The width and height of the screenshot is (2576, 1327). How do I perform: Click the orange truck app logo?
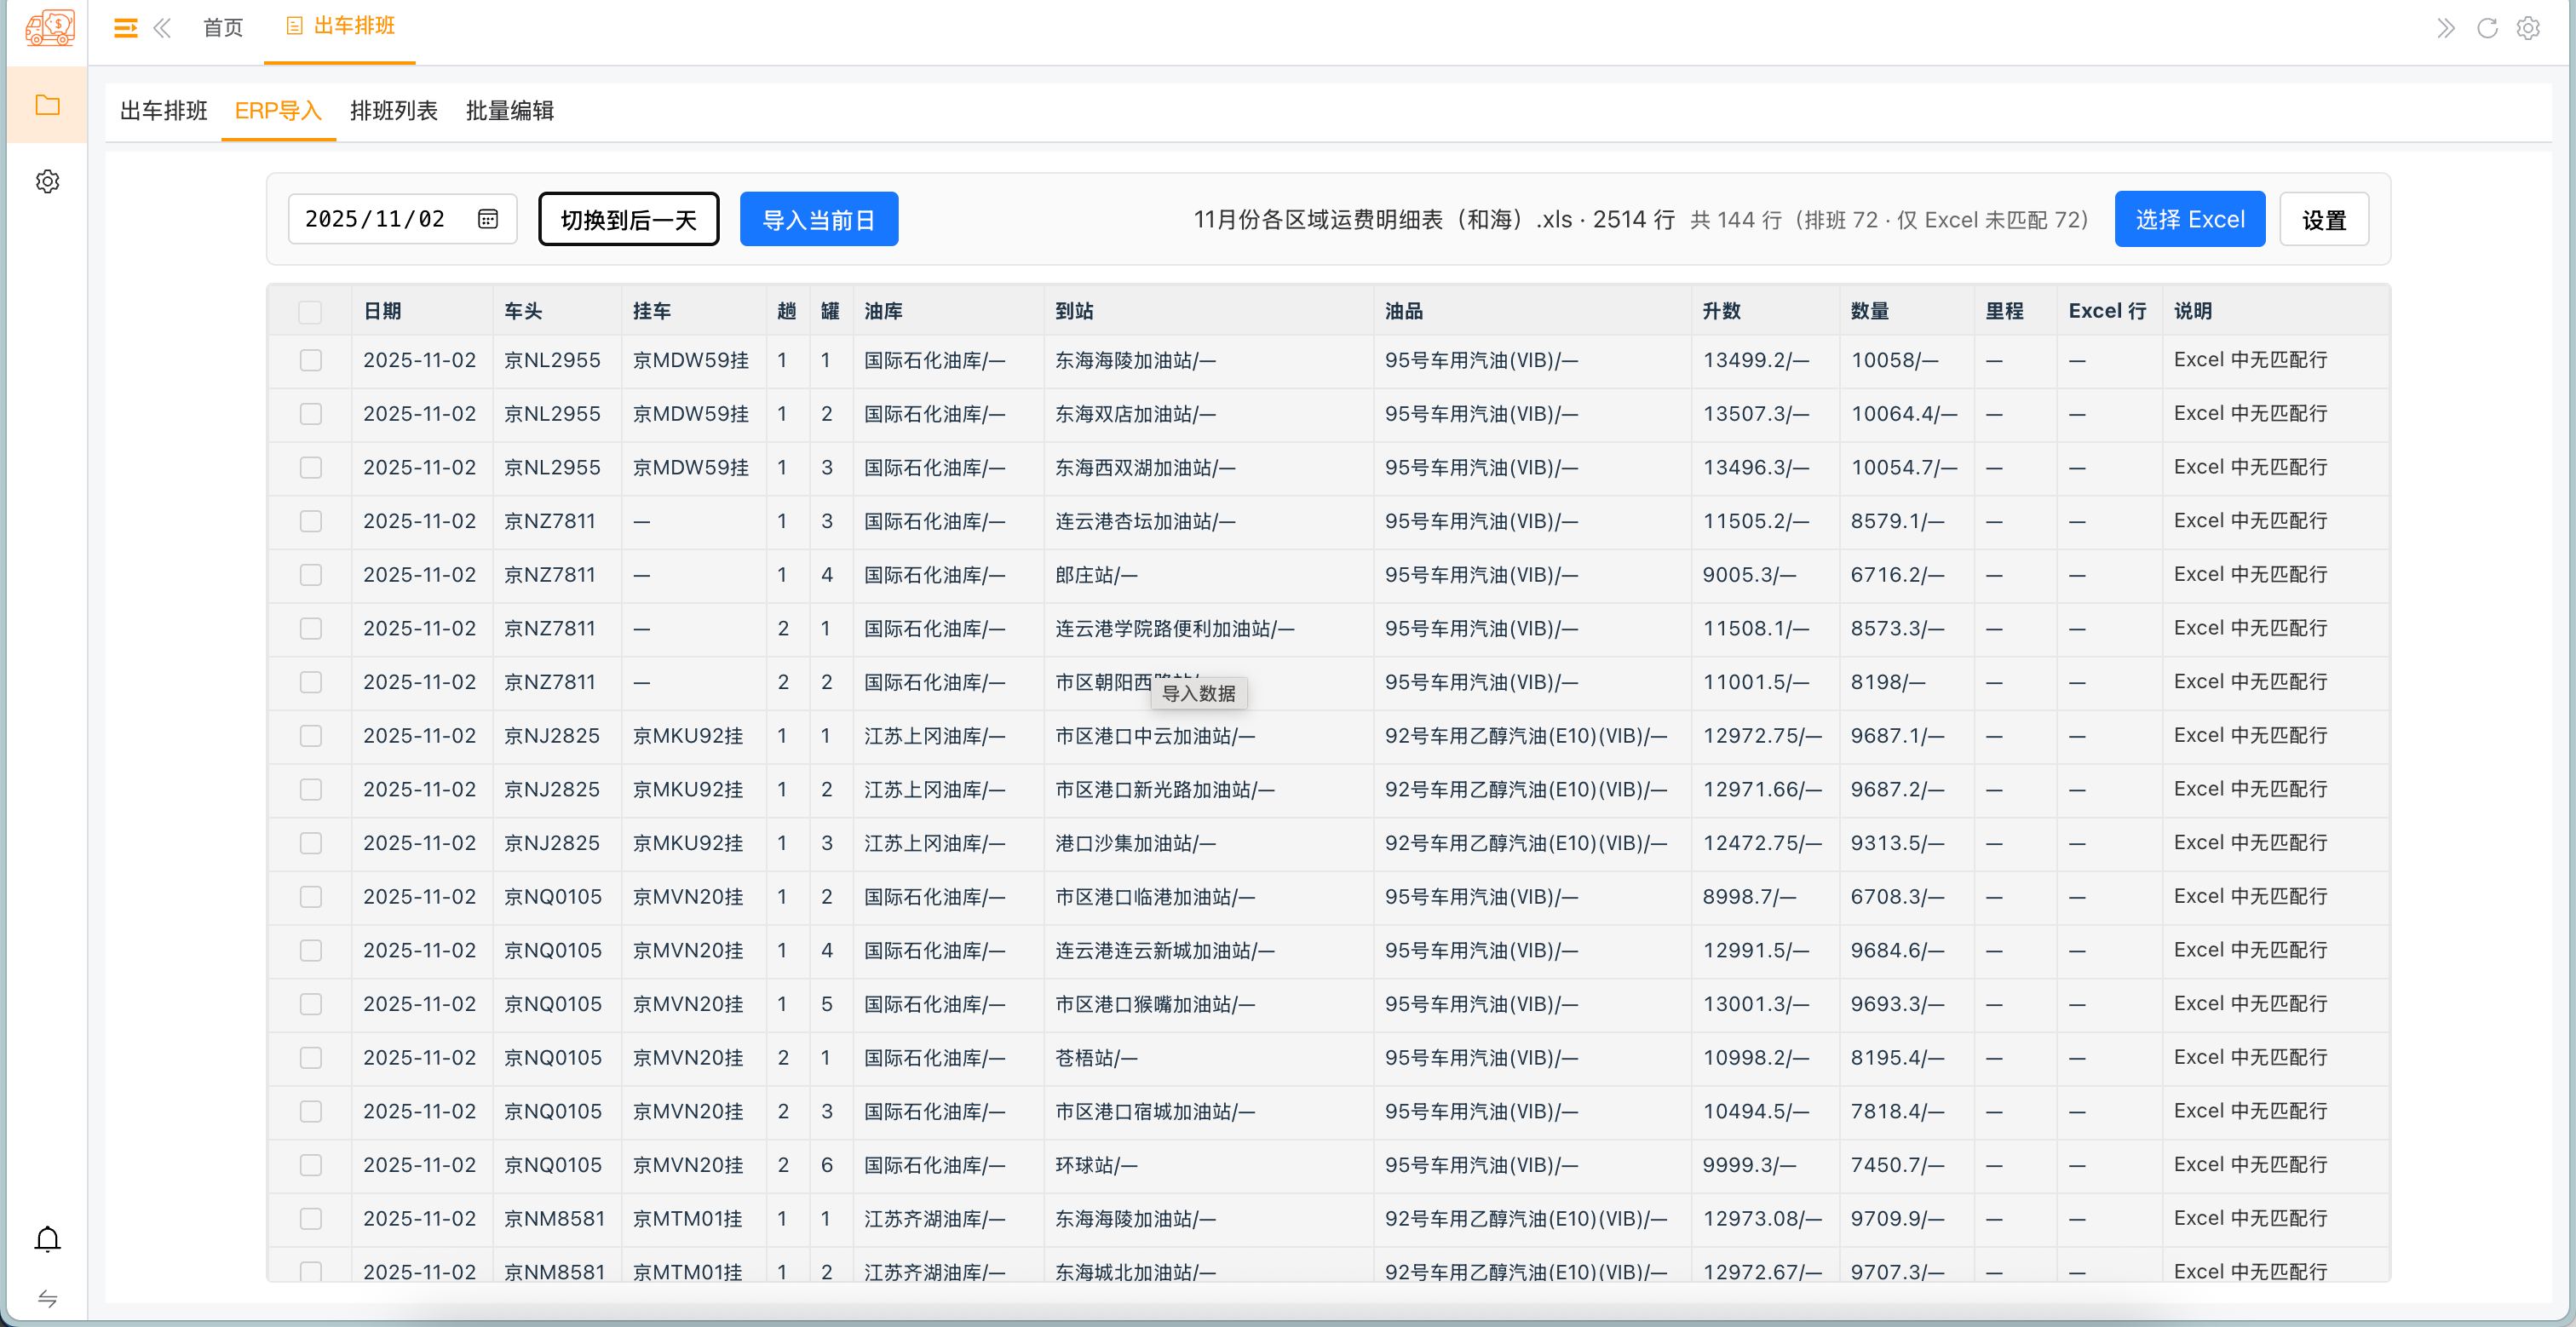[x=47, y=27]
